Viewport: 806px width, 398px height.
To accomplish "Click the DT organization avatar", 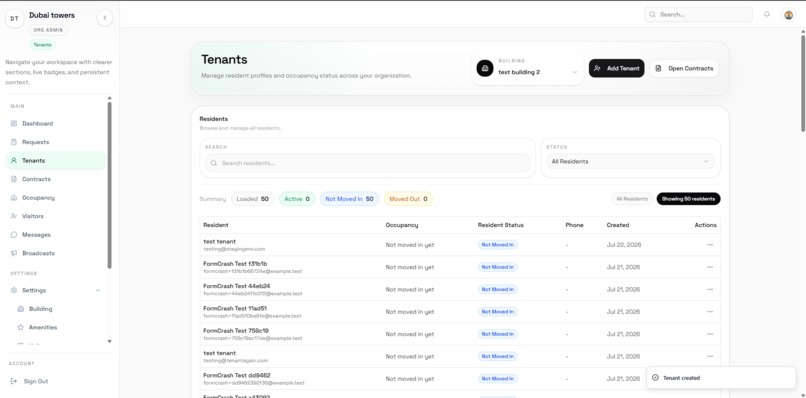I will (14, 19).
